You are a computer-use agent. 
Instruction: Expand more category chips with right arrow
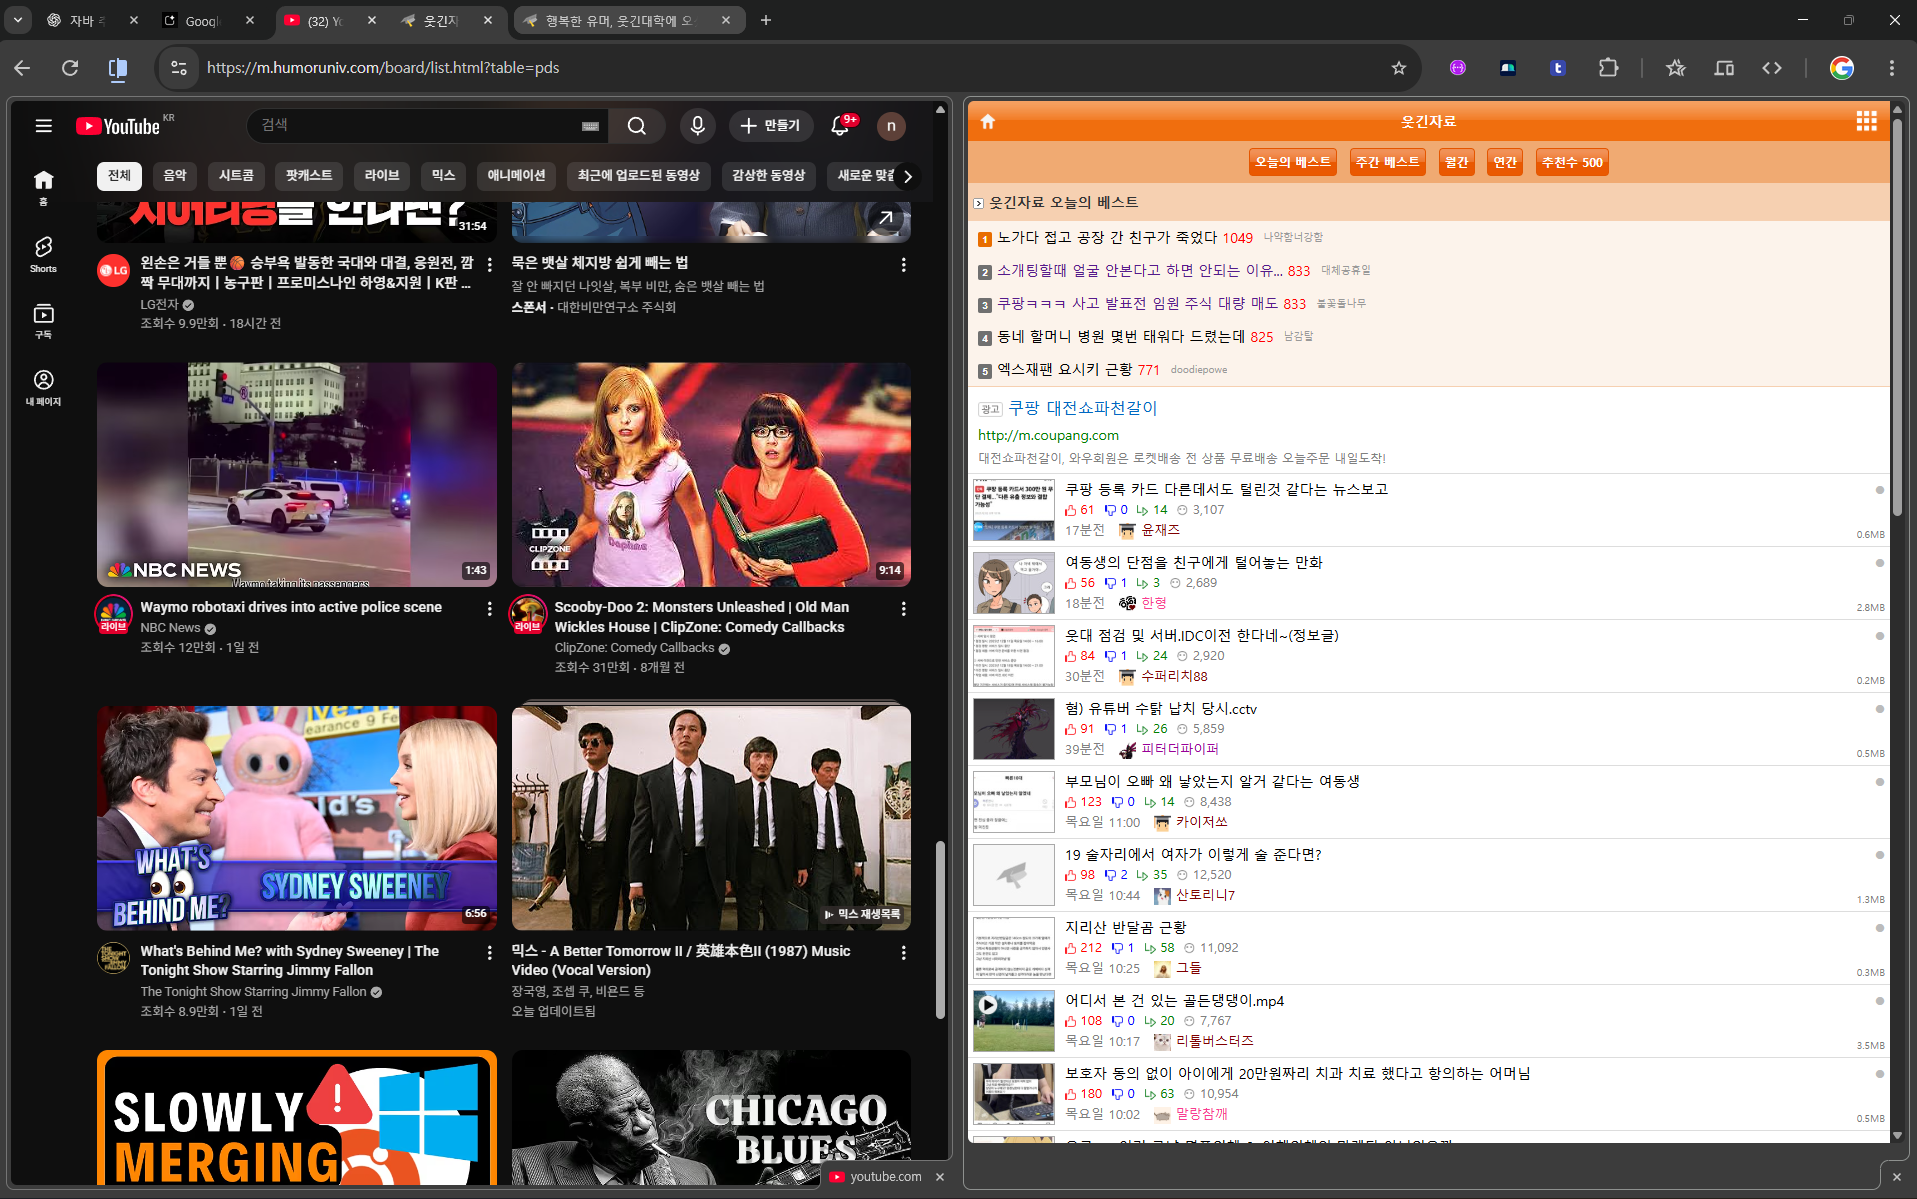(907, 177)
